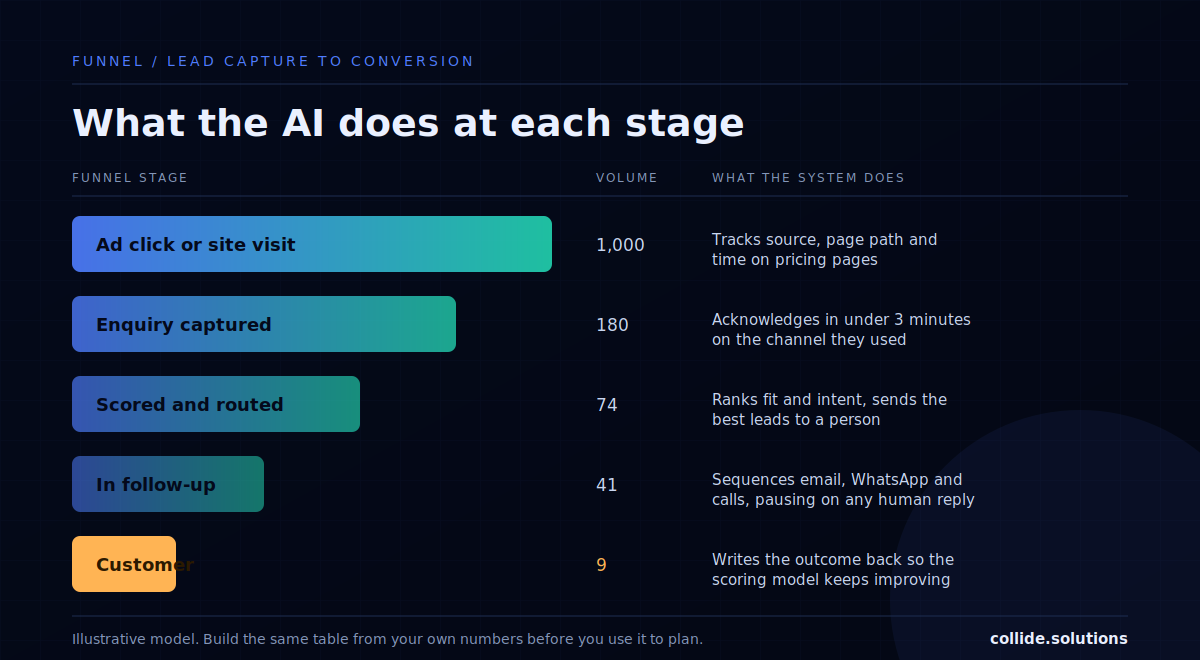
Task: Click the 'Tracks source, page path' description
Action: coord(825,250)
